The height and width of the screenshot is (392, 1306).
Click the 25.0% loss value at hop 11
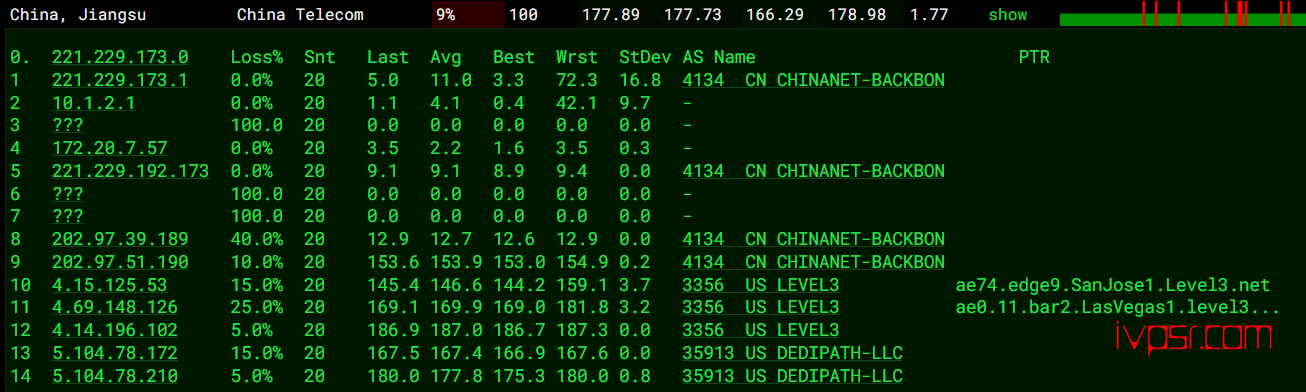pyautogui.click(x=256, y=308)
